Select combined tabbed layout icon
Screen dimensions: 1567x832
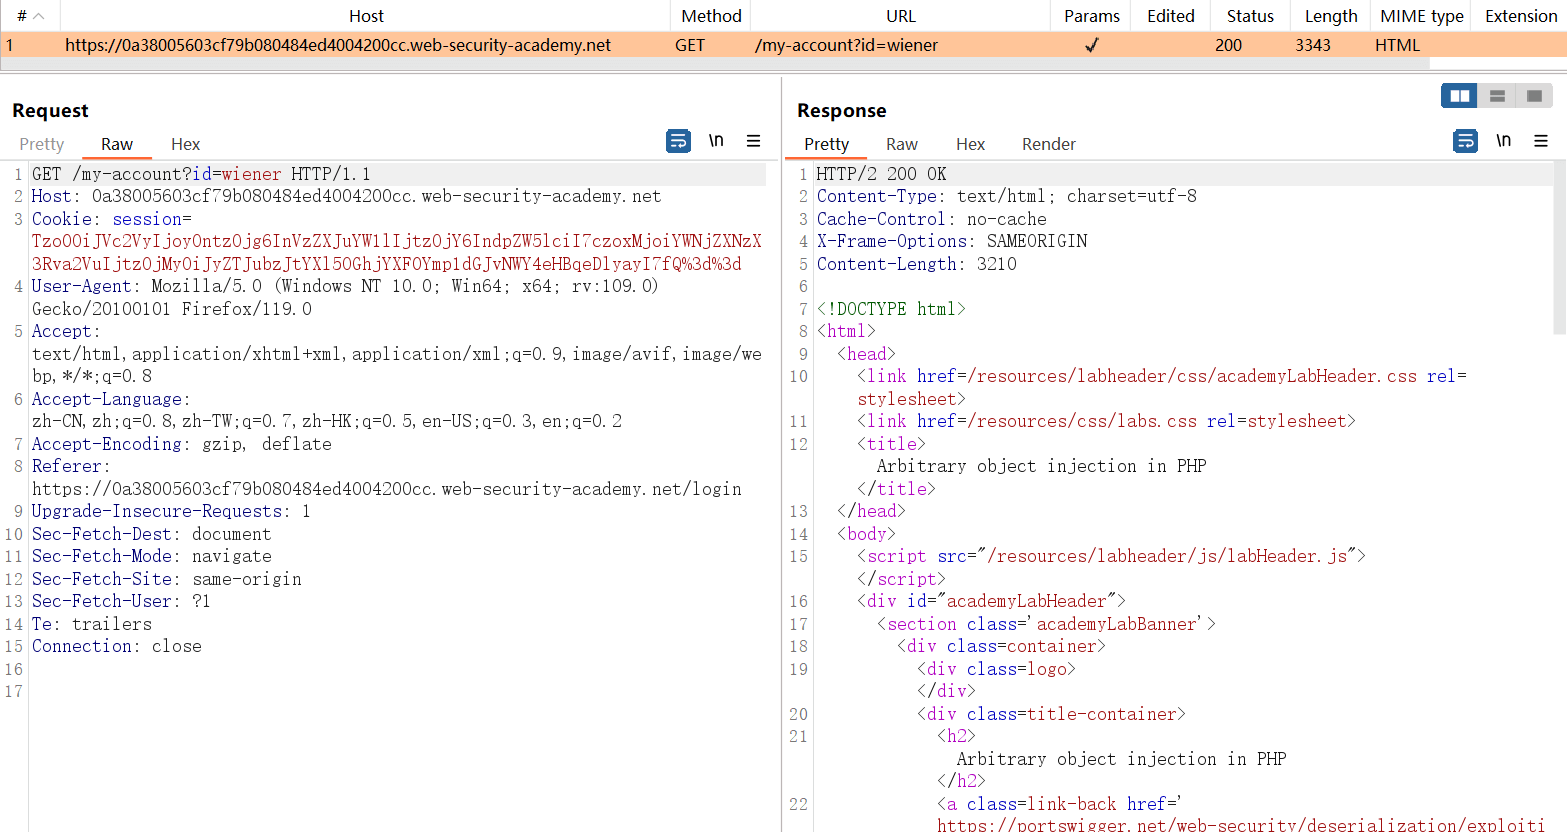pyautogui.click(x=1534, y=96)
